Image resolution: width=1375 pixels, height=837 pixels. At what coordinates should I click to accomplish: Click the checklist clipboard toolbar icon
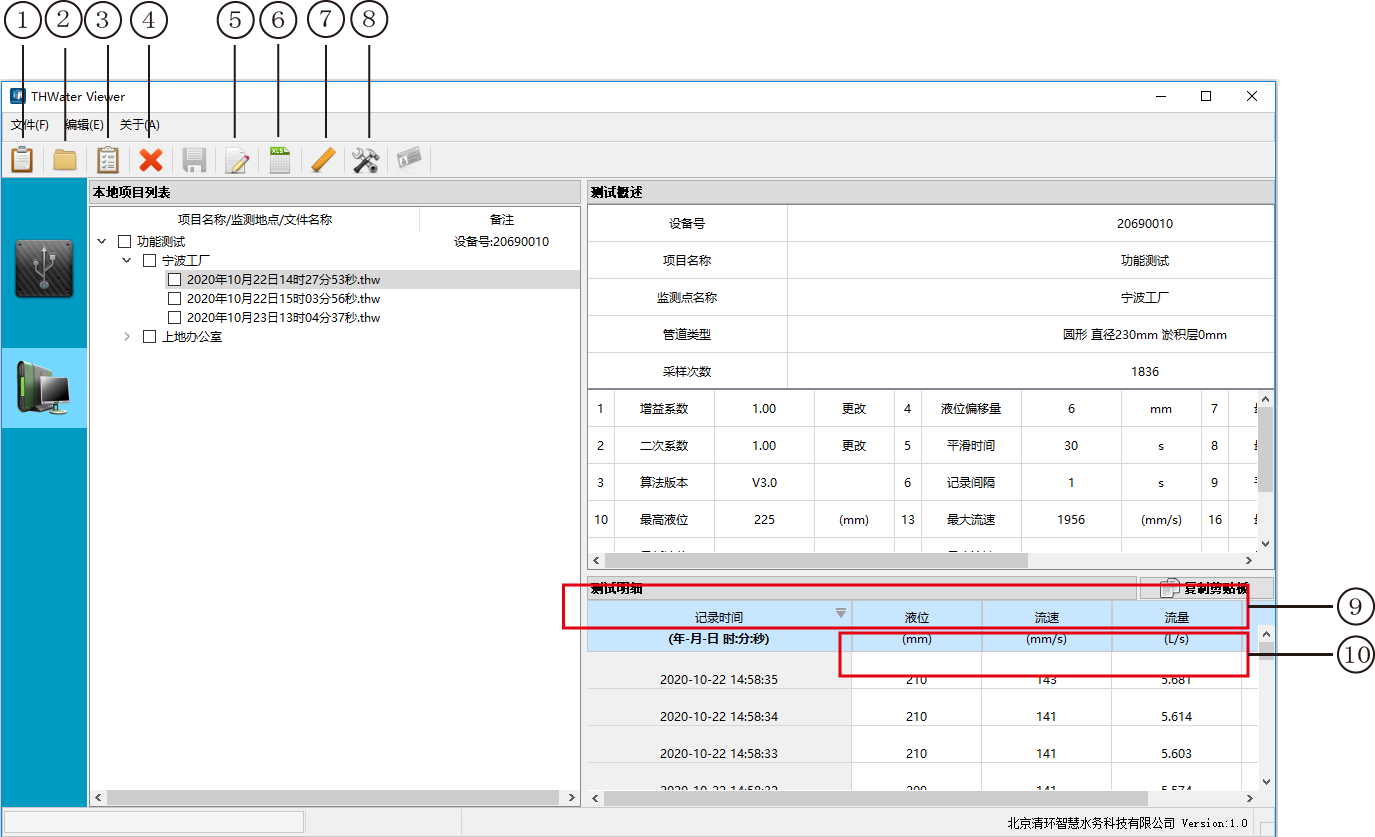(108, 160)
